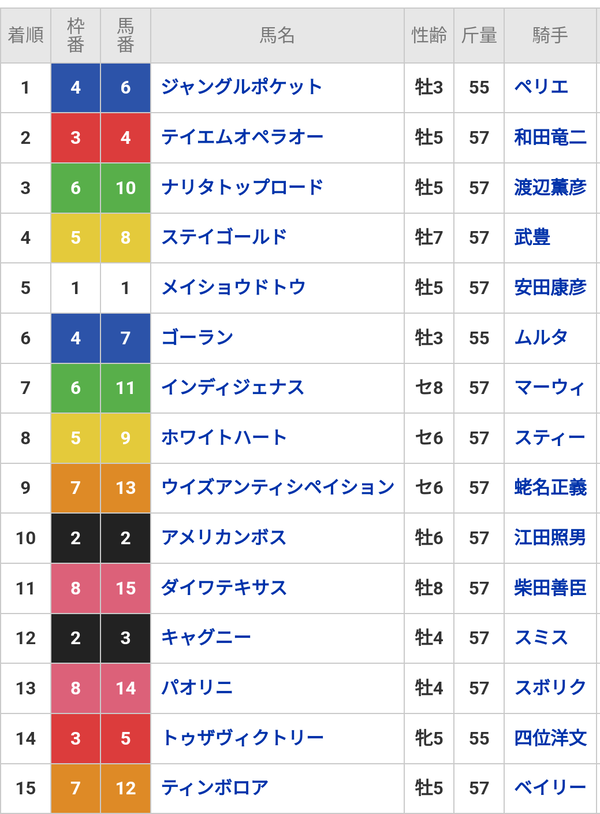Open horse link ステイゴールド
The width and height of the screenshot is (600, 814).
224,237
